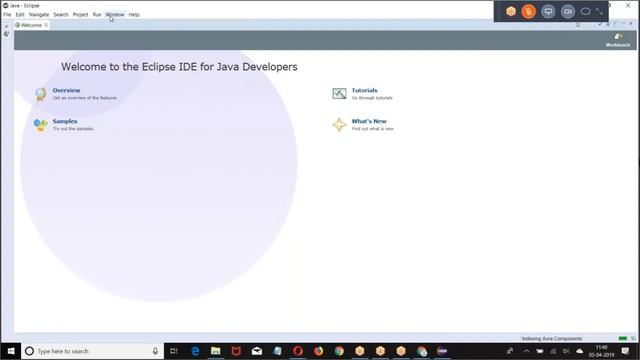The image size is (640, 360).
Task: Open the Project menu
Action: pos(80,15)
